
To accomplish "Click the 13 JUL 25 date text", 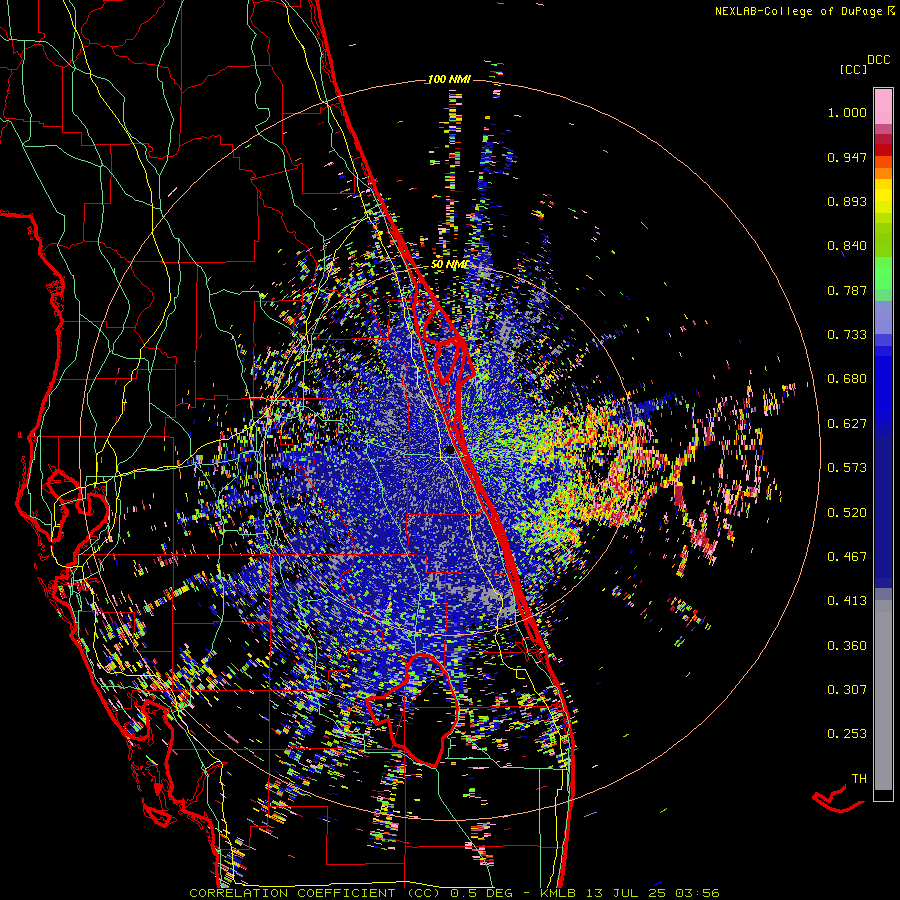I will 627,893.
